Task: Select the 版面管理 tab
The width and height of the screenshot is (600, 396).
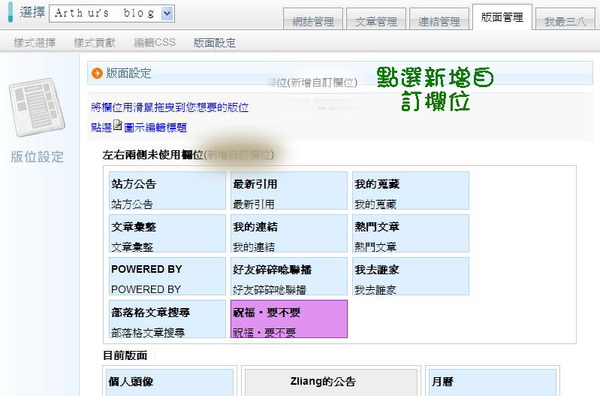Action: point(502,17)
